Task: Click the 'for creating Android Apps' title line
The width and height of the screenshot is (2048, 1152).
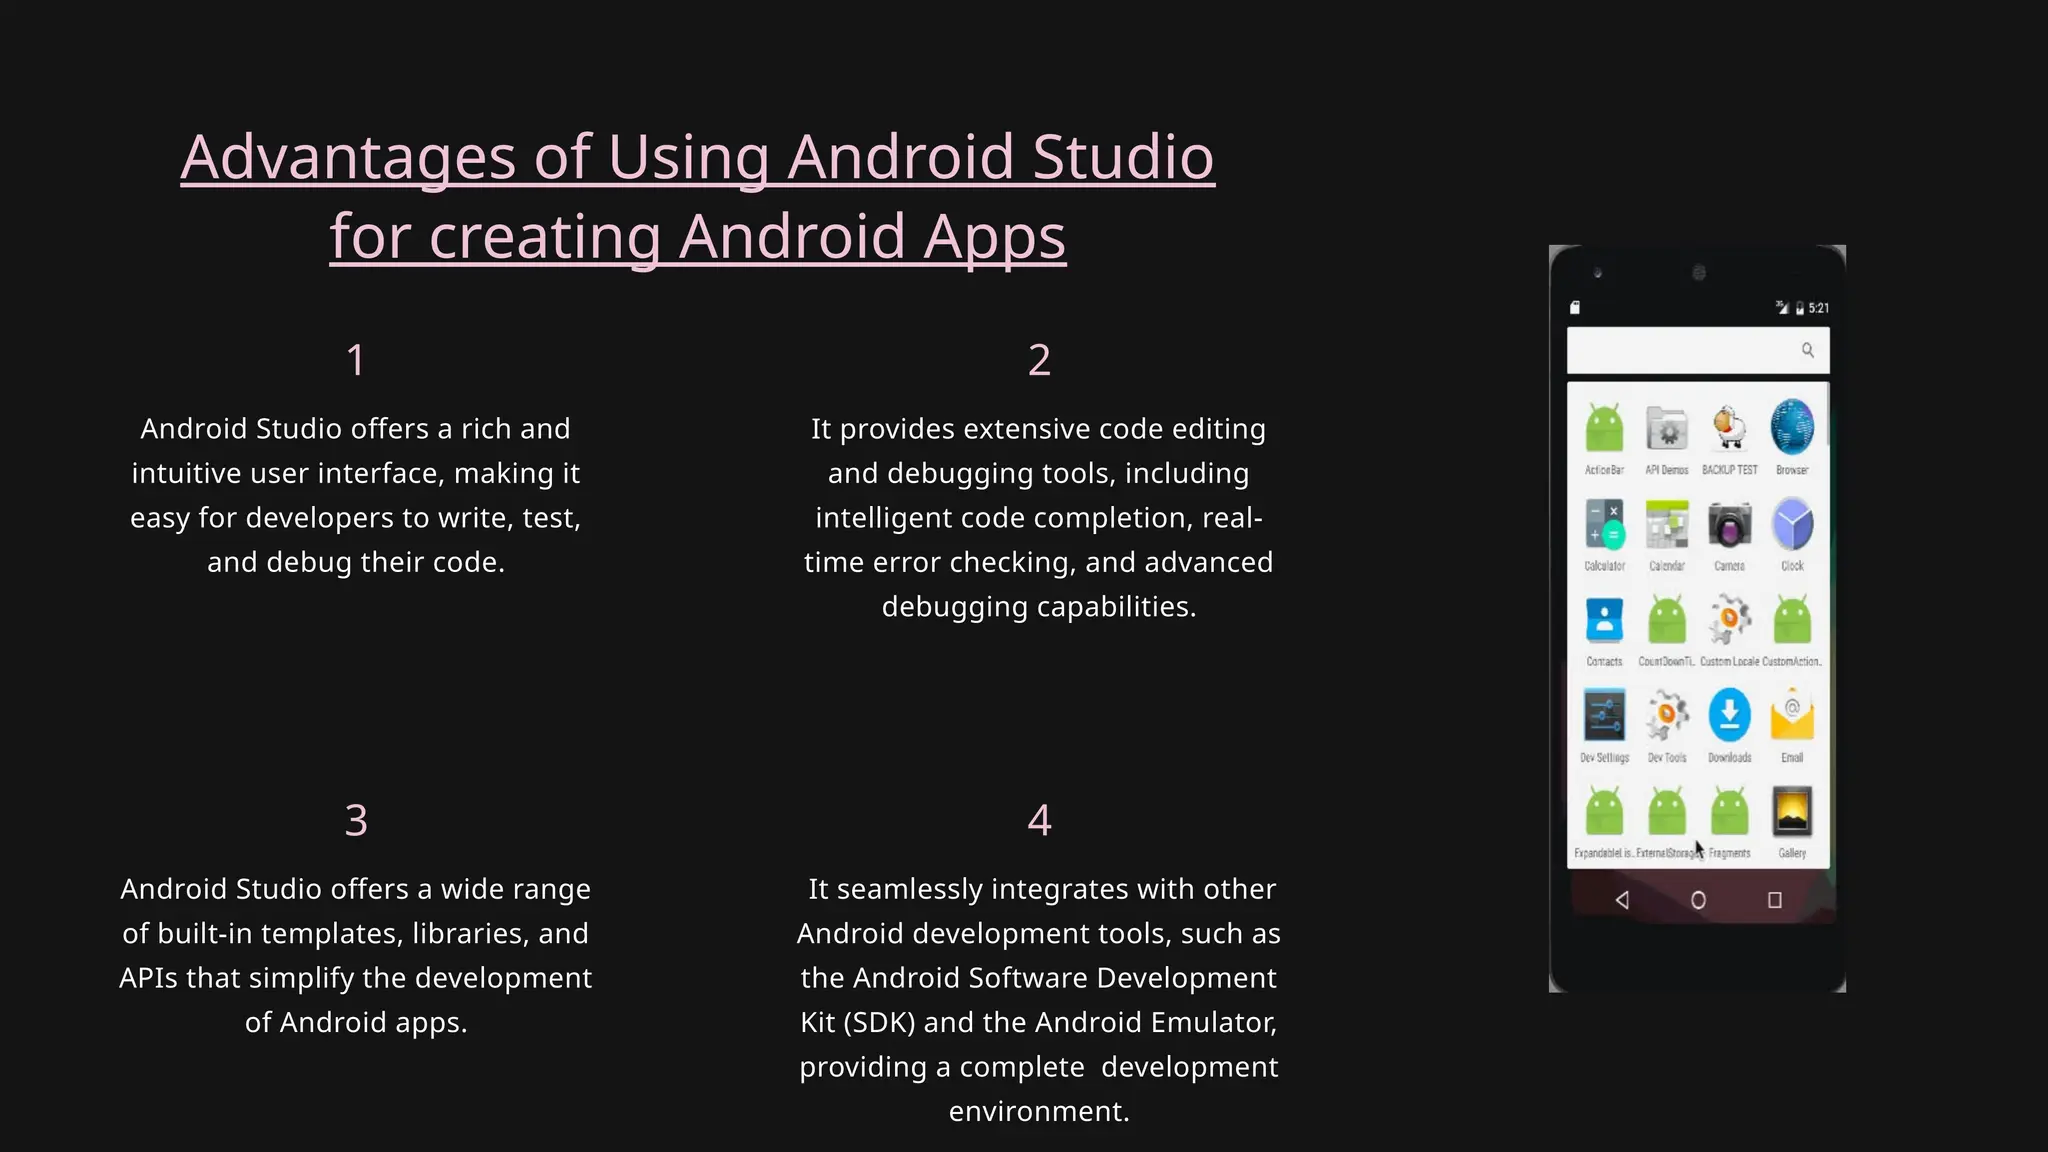Action: (698, 237)
